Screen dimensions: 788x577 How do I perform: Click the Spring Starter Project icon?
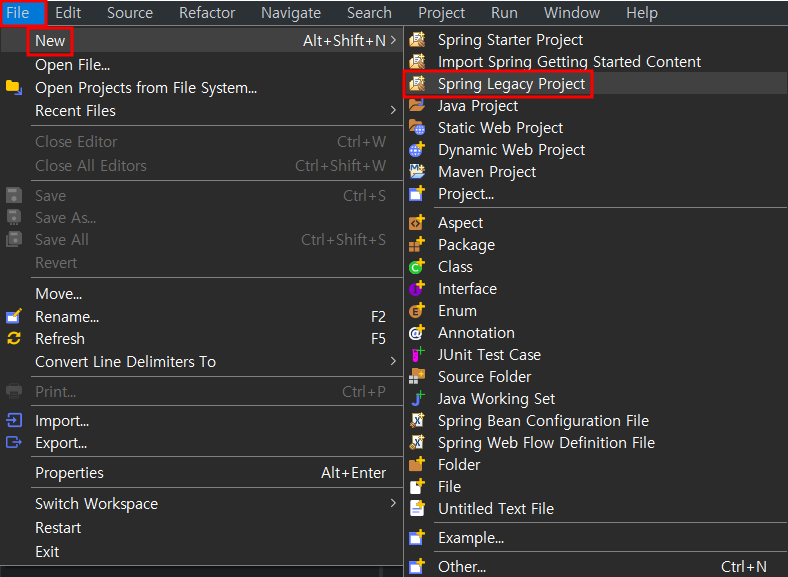pos(417,39)
